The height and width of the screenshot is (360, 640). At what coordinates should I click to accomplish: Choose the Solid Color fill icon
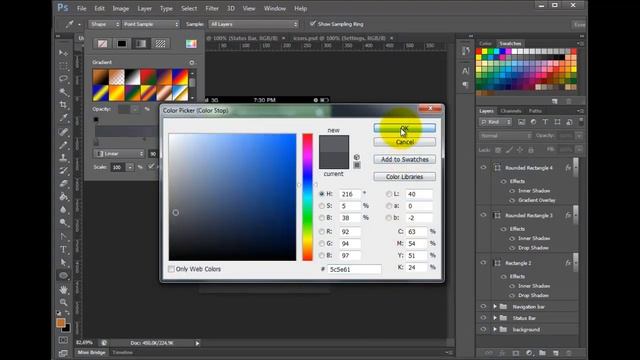(122, 44)
